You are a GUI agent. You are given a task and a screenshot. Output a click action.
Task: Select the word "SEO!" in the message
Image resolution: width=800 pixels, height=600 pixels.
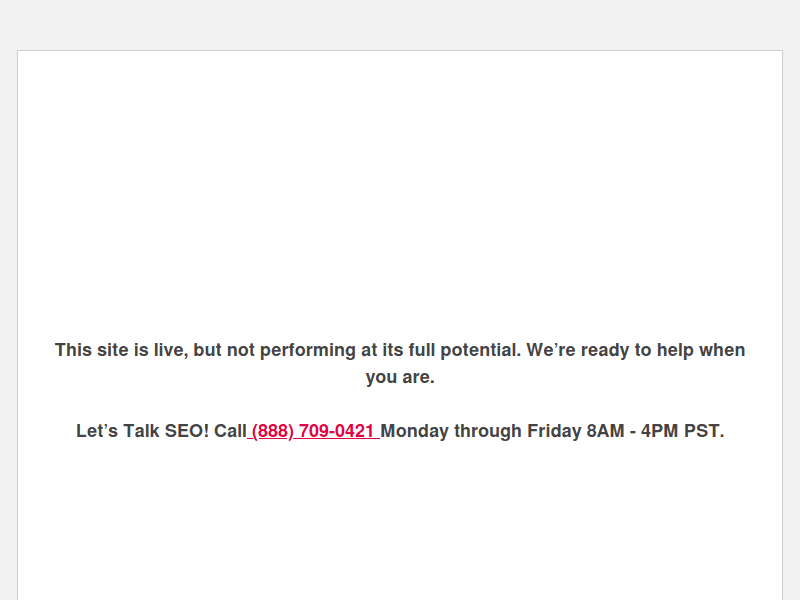(187, 431)
